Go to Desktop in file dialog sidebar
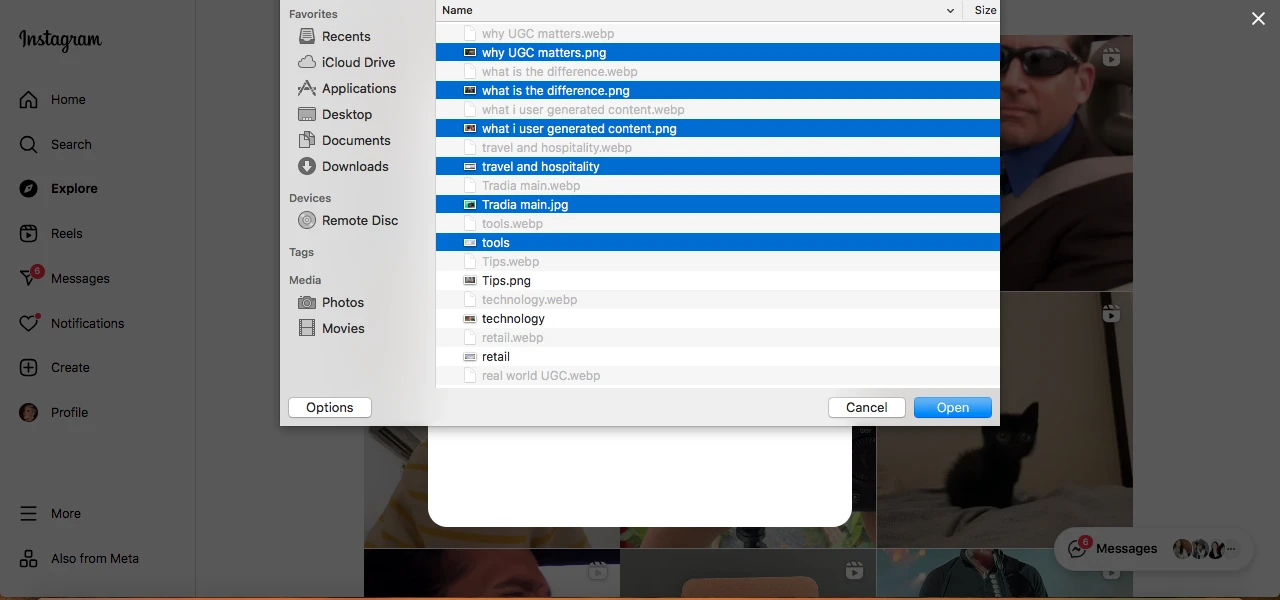 pyautogui.click(x=347, y=115)
